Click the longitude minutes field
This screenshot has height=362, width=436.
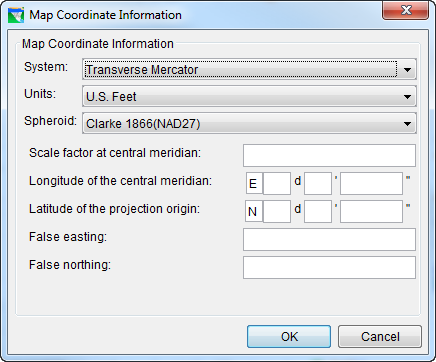point(318,183)
